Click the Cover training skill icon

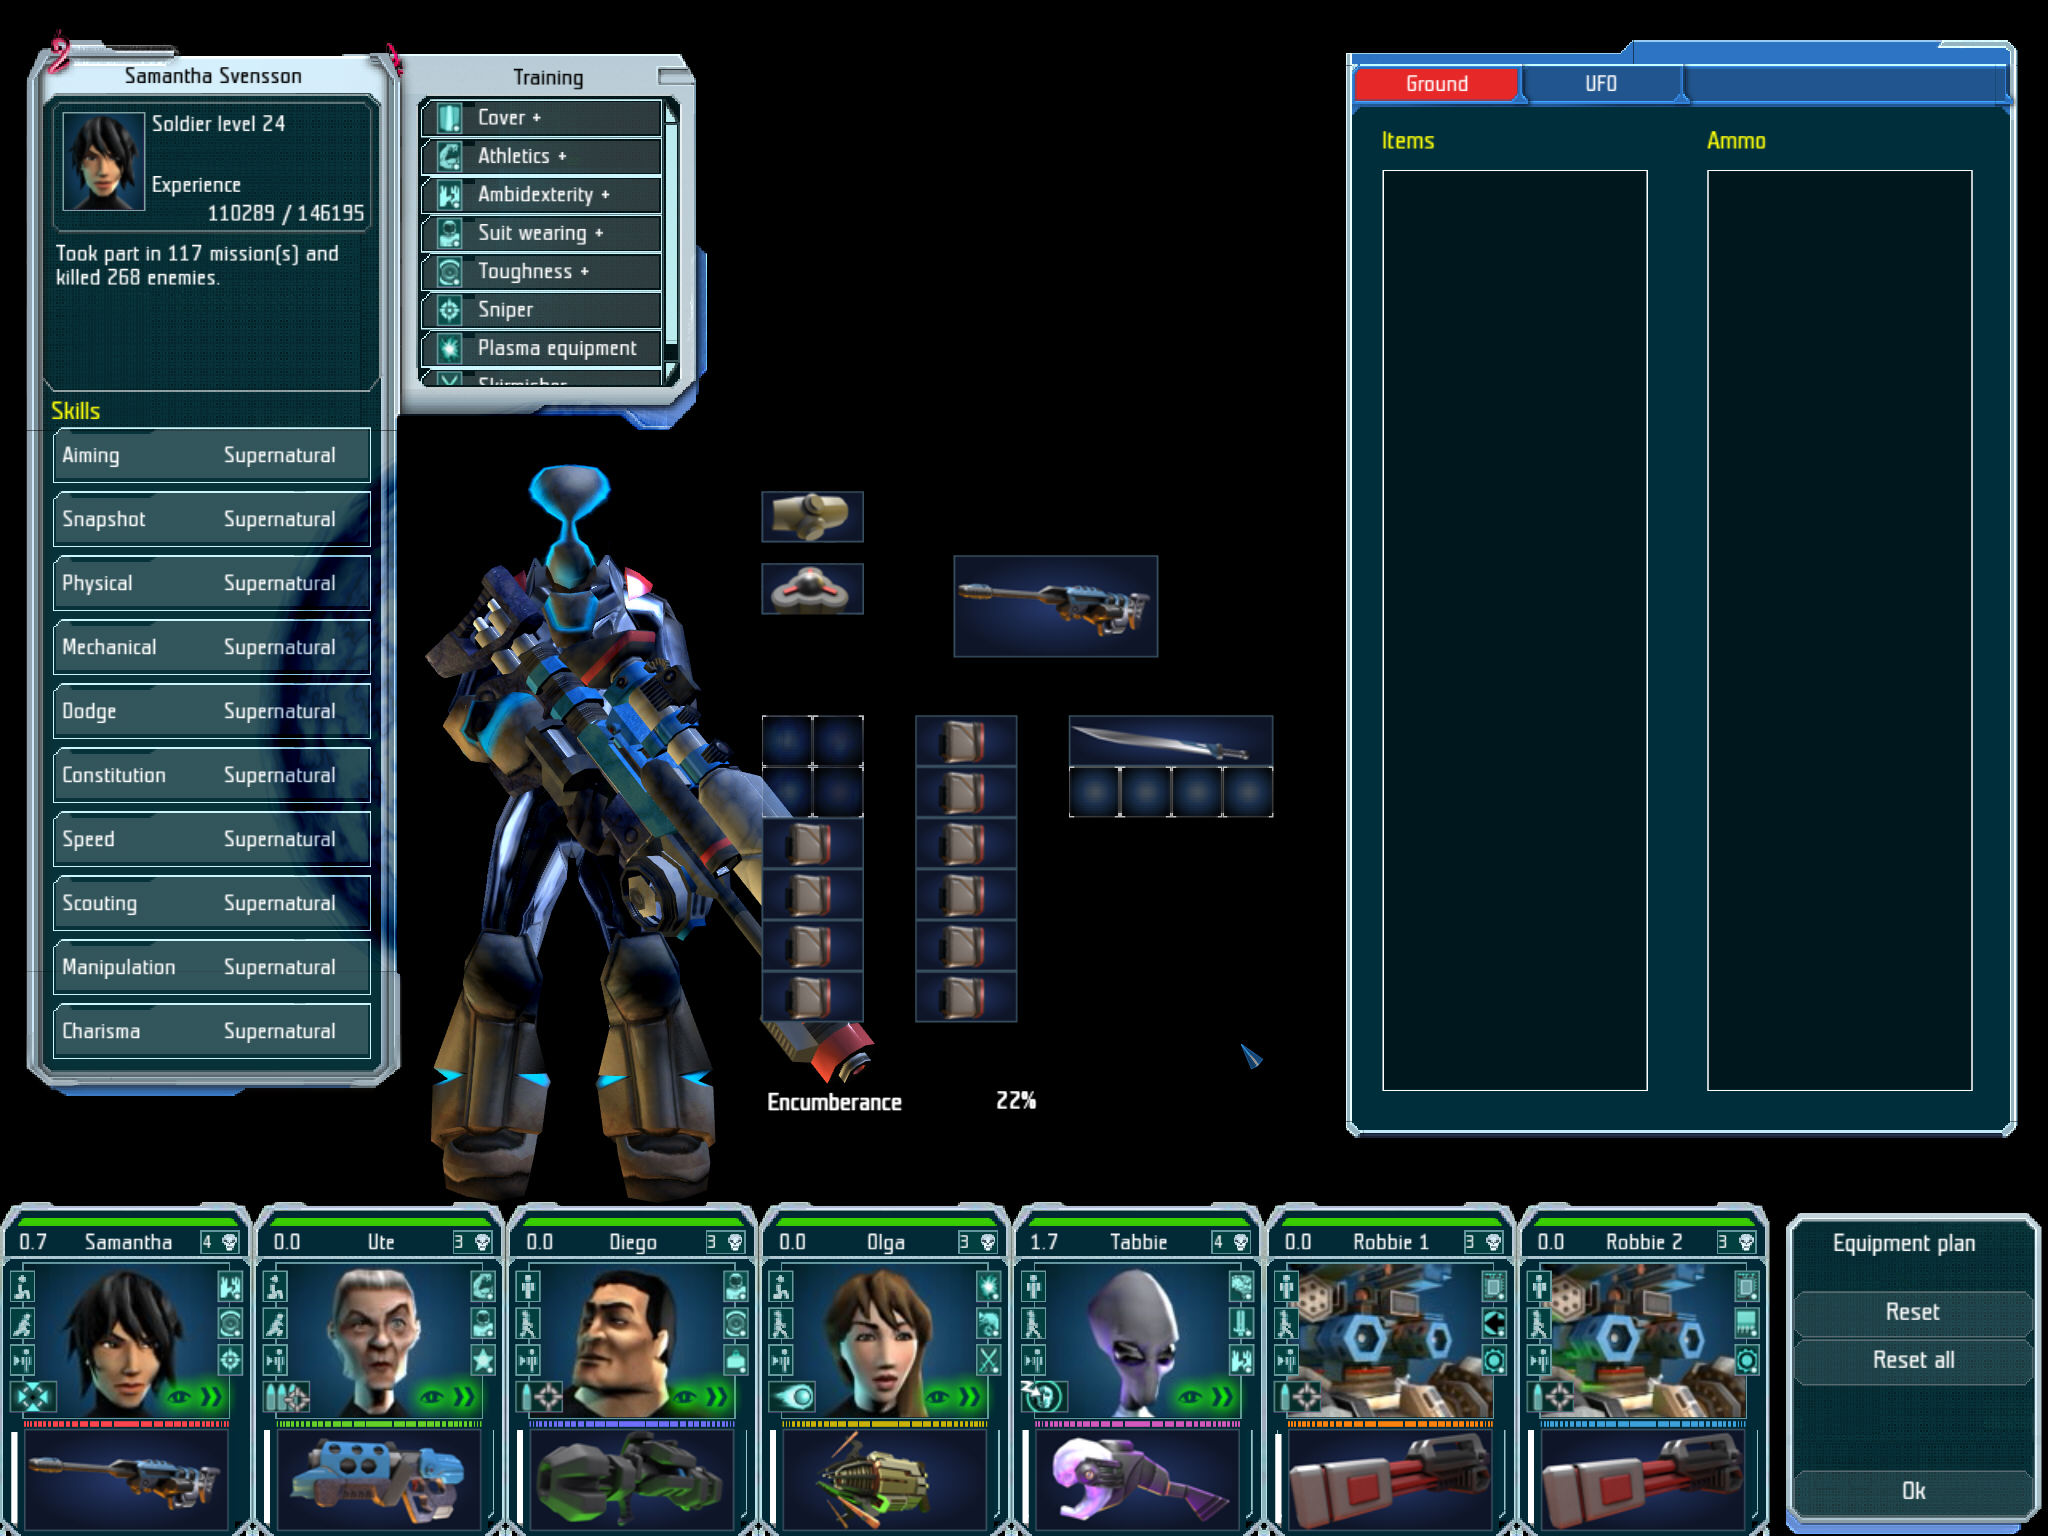[x=453, y=118]
